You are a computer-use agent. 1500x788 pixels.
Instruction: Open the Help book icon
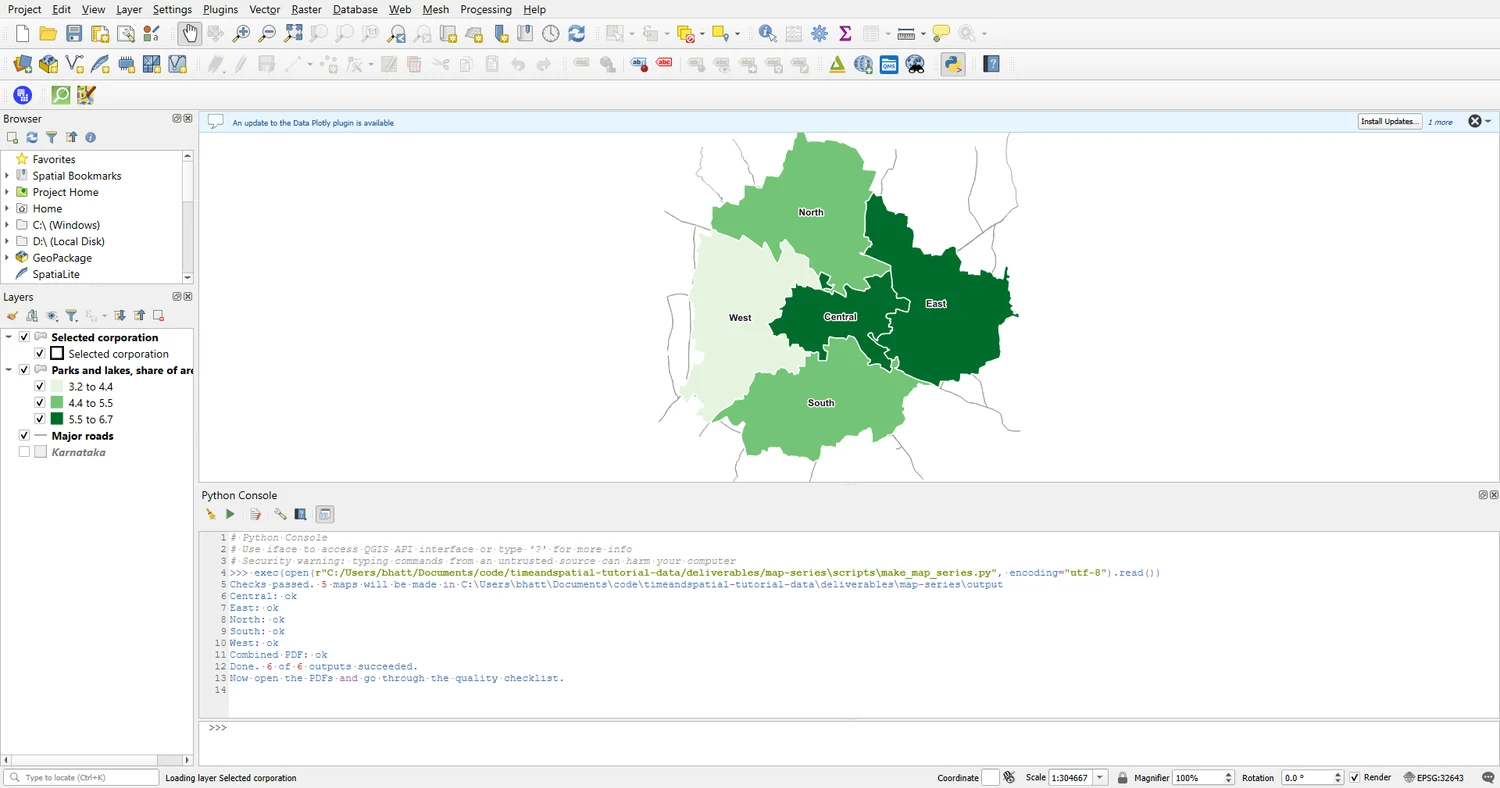991,65
